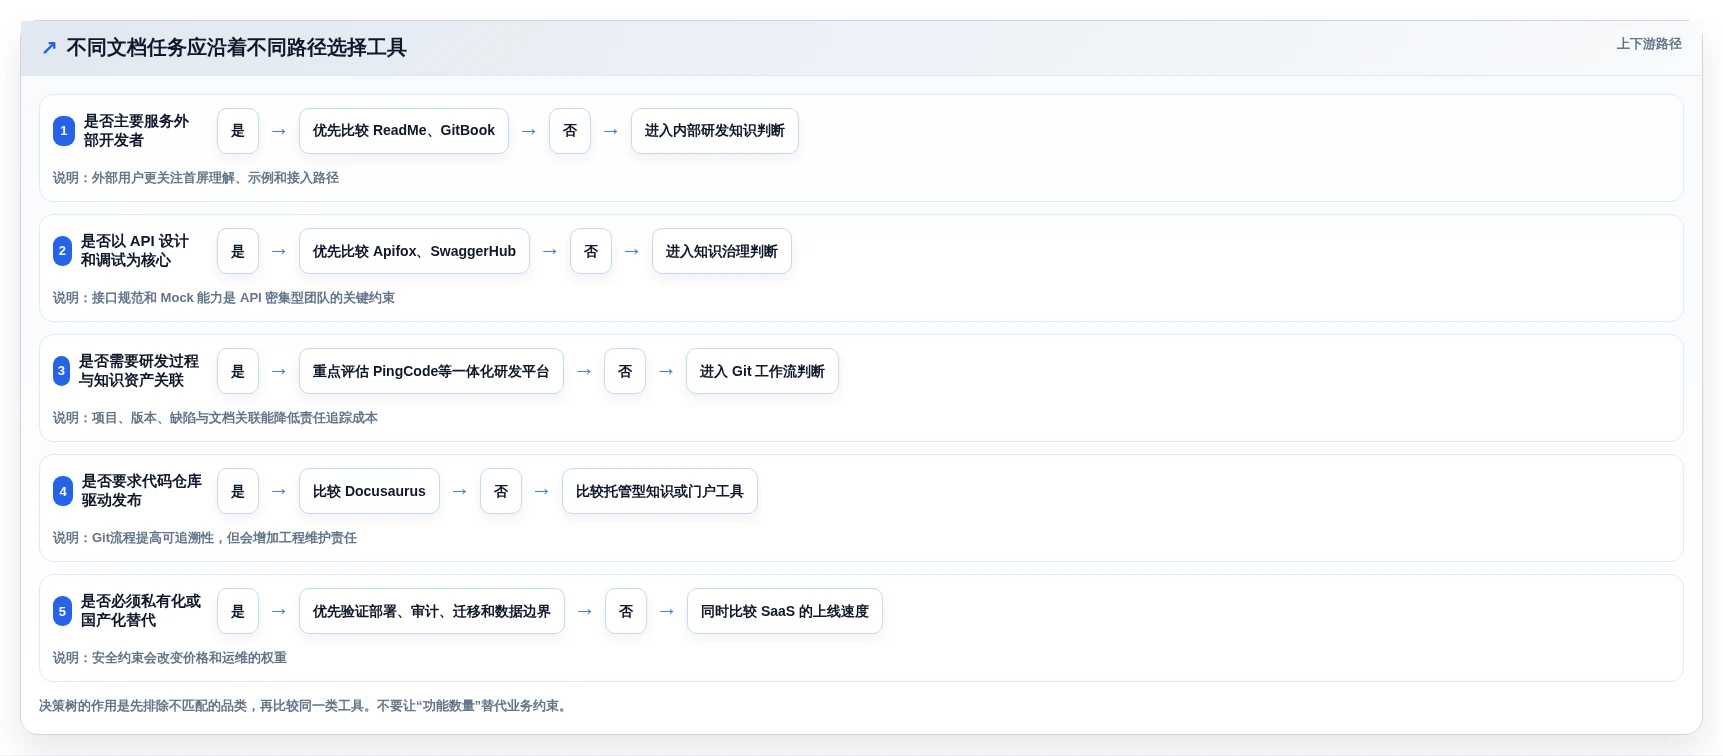Viewport: 1723px width, 756px height.
Task: Click 优先比较 Apifox、SwaggerHub box
Action: pos(414,251)
